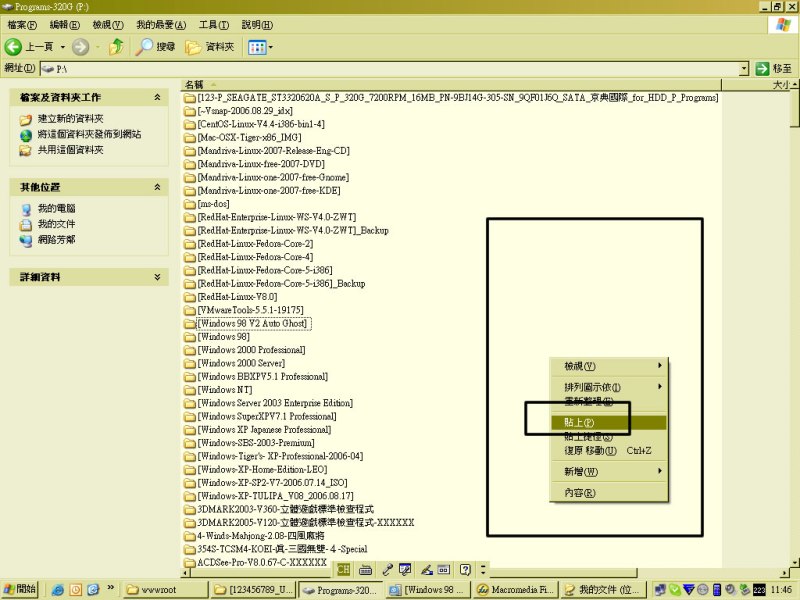Select the [Windows 98 V2 Auto Ghost] folder name
Image resolution: width=800 pixels, height=600 pixels.
click(253, 323)
